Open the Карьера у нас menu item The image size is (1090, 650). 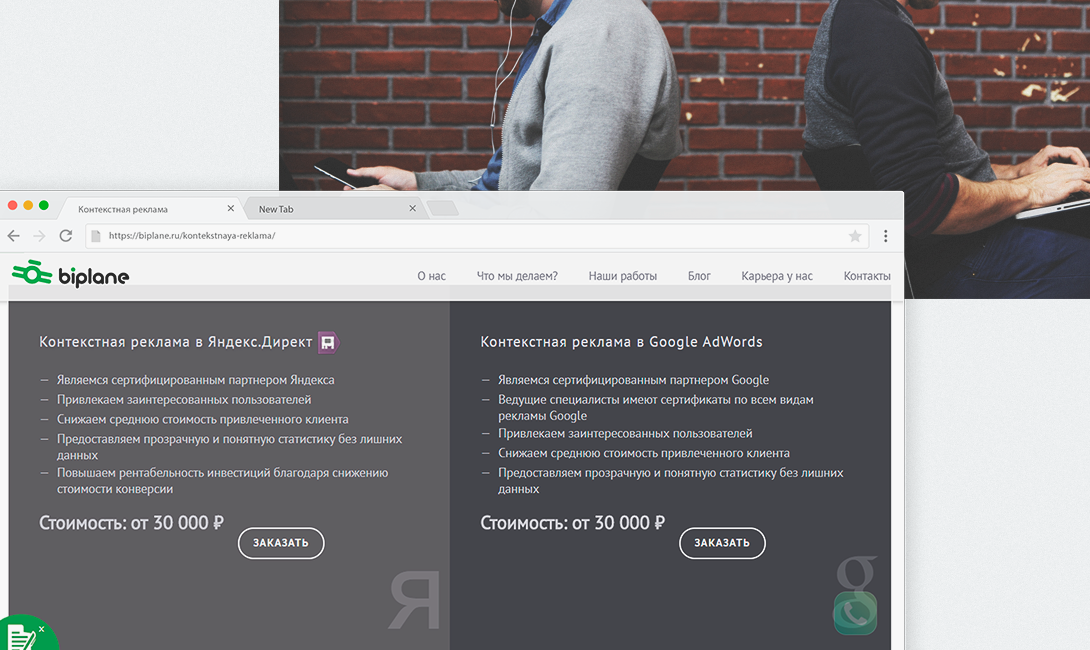(777, 276)
